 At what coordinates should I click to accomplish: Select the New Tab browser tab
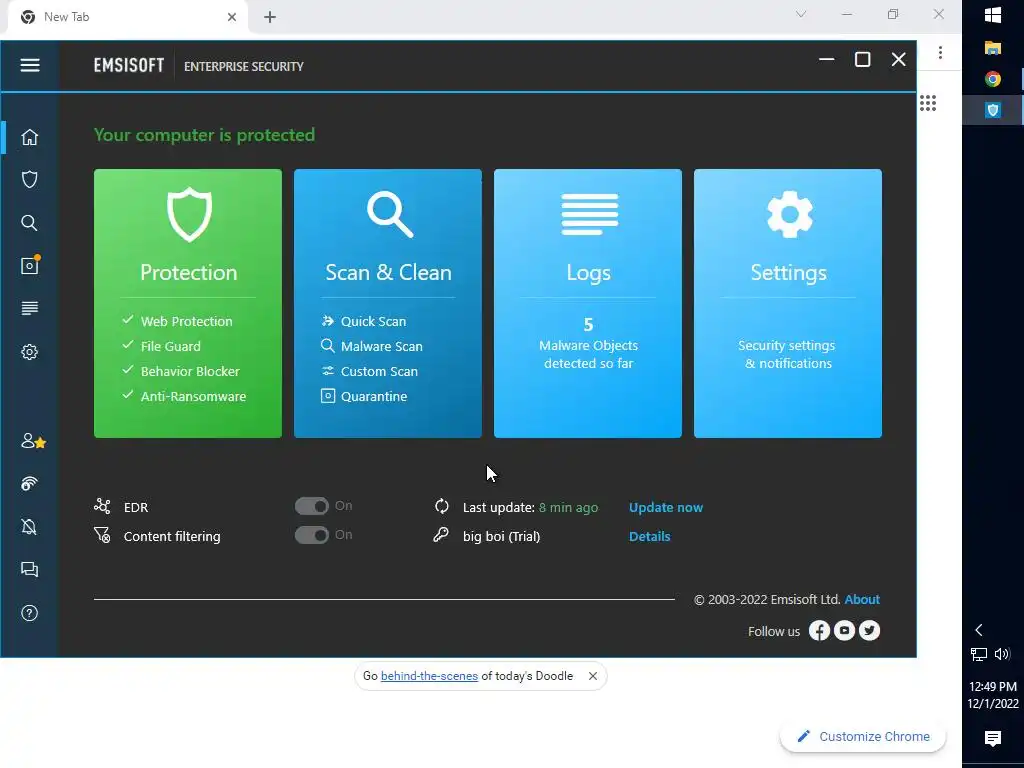pyautogui.click(x=127, y=17)
